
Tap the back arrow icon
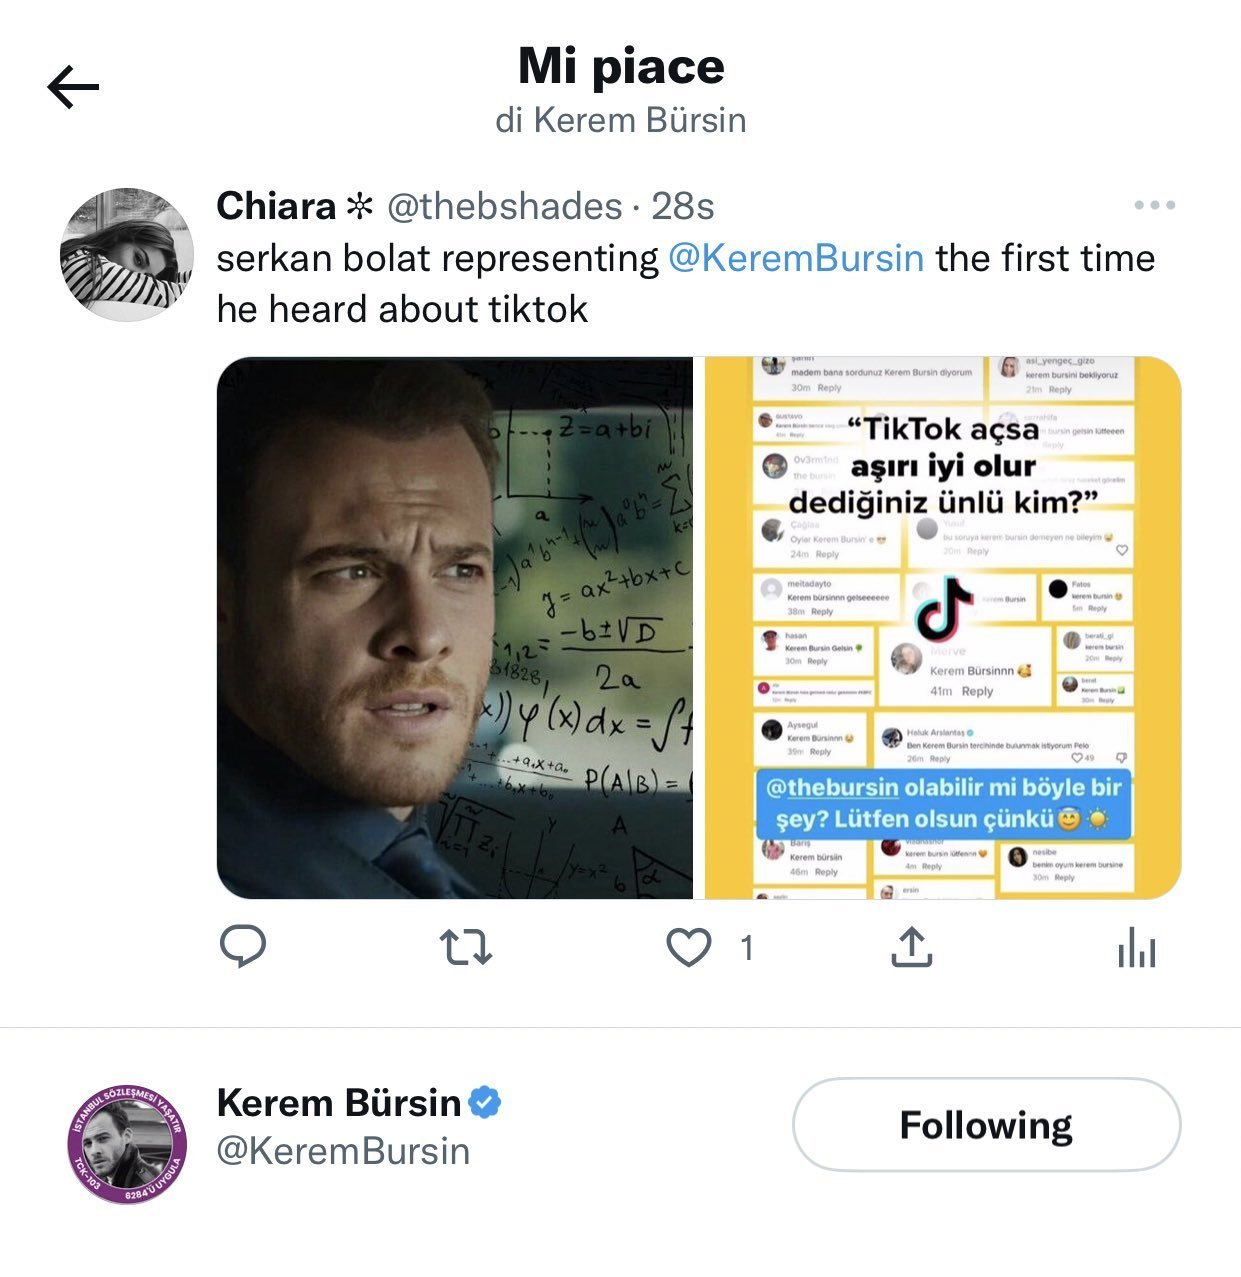tap(73, 87)
